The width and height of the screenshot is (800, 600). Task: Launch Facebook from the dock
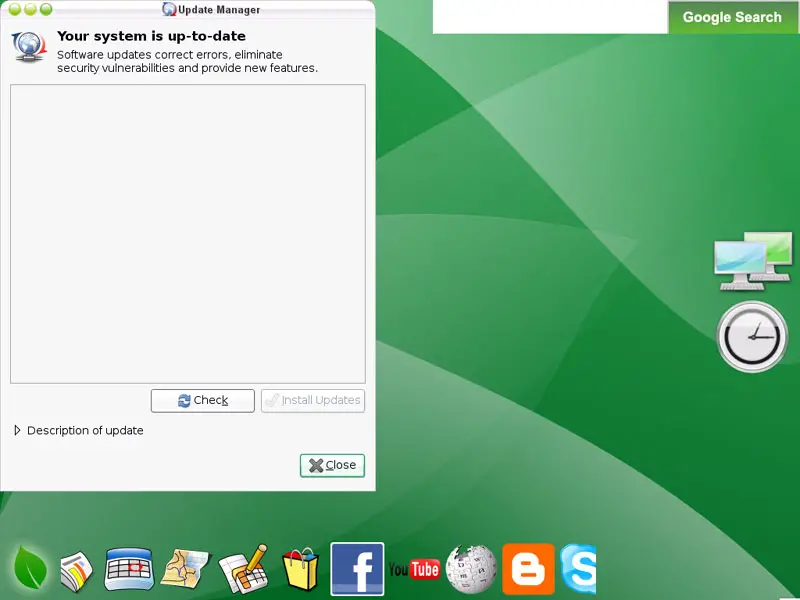357,569
